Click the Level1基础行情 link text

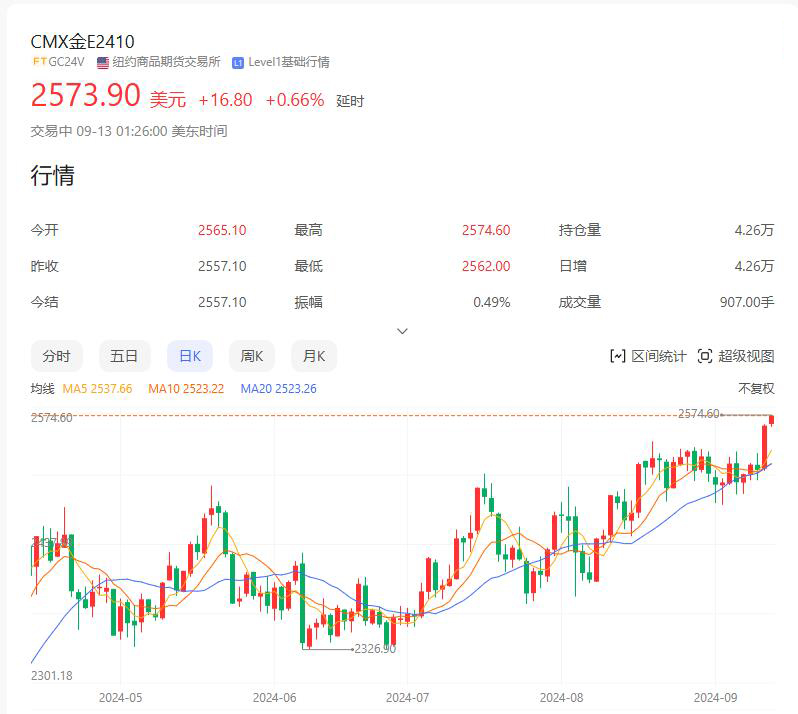289,62
